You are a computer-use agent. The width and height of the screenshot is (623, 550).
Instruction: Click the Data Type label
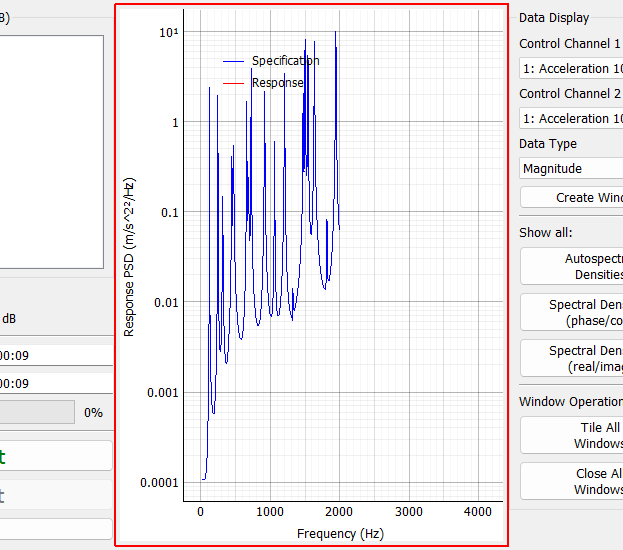548,144
